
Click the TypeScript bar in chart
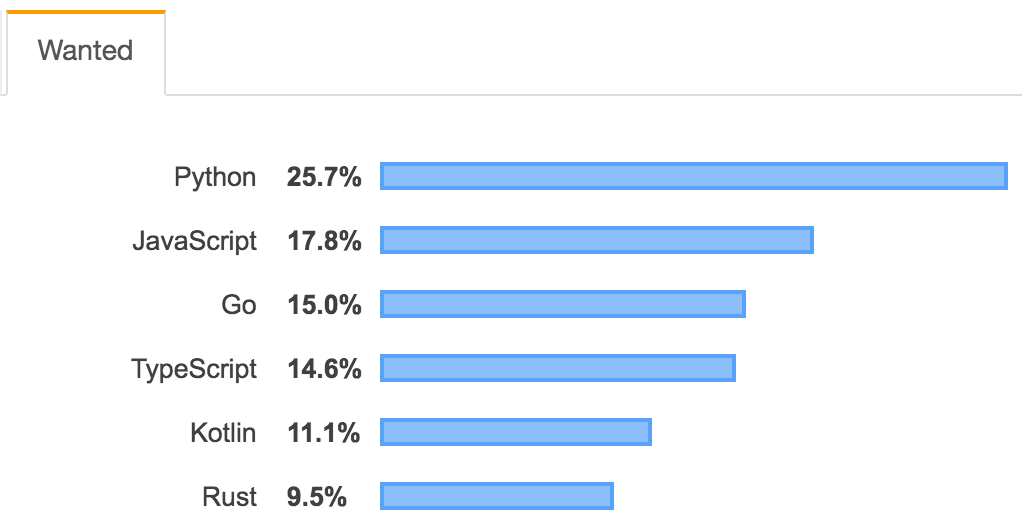pyautogui.click(x=557, y=368)
